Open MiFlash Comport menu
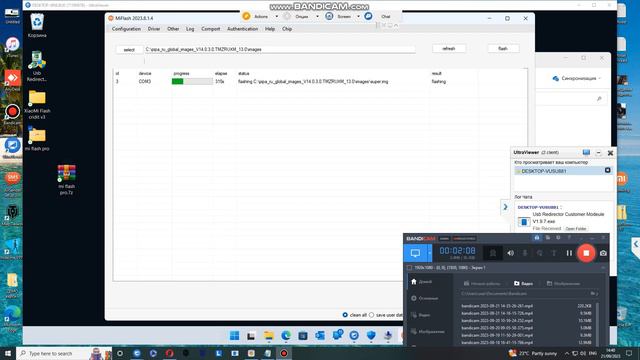 click(x=211, y=29)
